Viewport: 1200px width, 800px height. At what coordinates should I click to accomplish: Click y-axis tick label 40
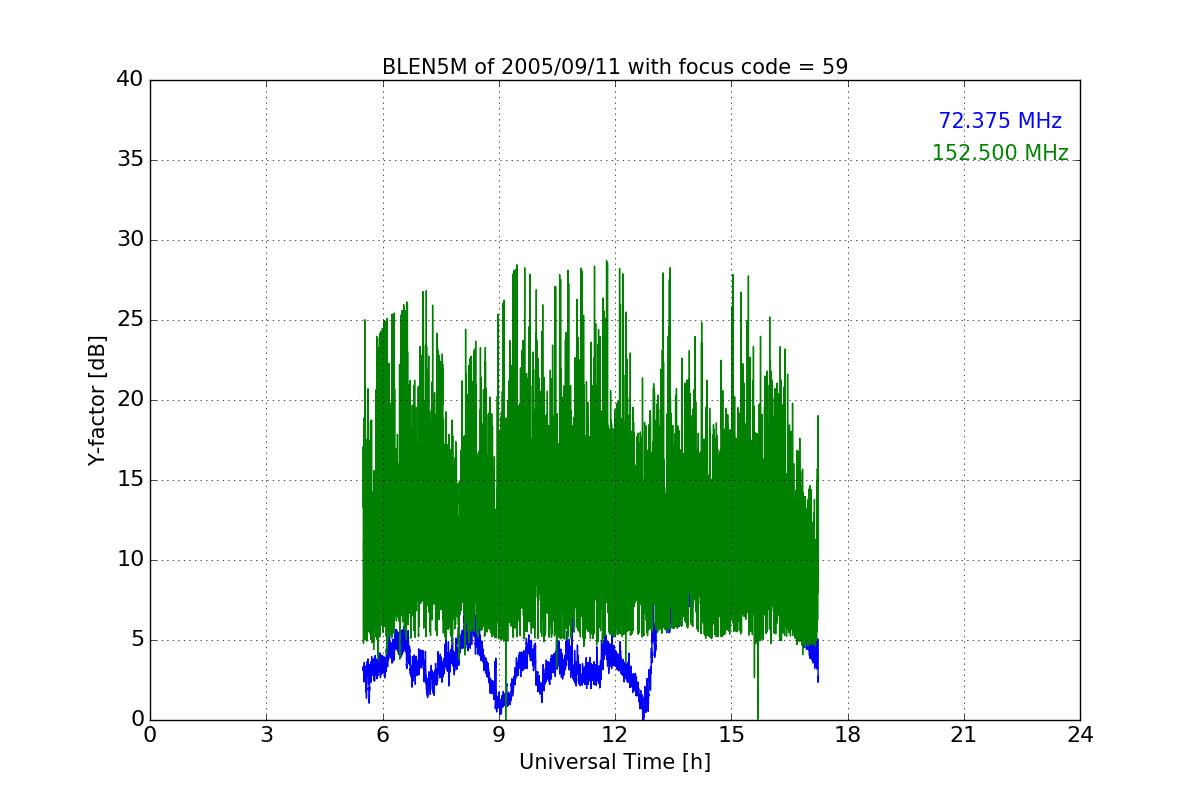pos(130,80)
